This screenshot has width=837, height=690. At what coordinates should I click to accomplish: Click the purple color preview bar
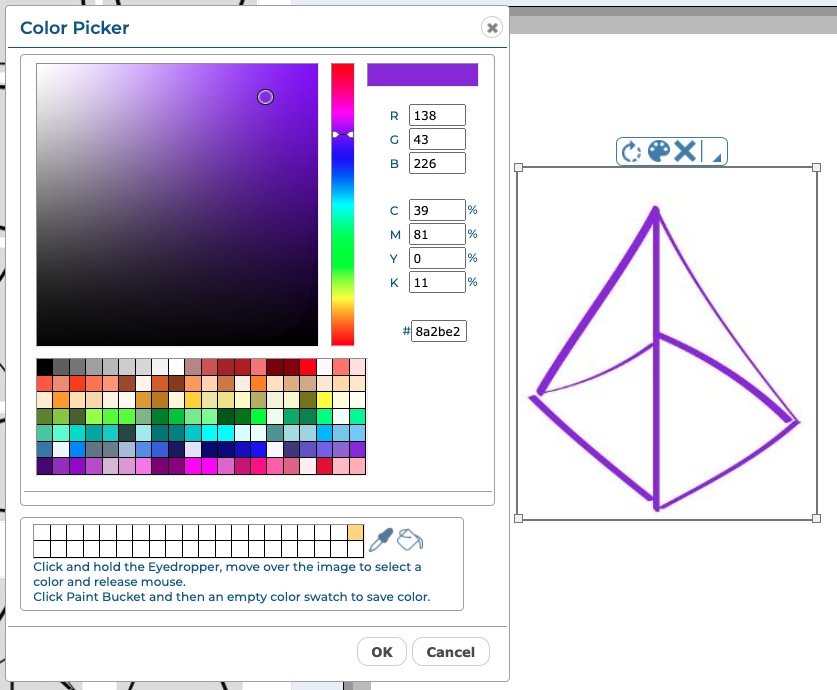coord(422,75)
